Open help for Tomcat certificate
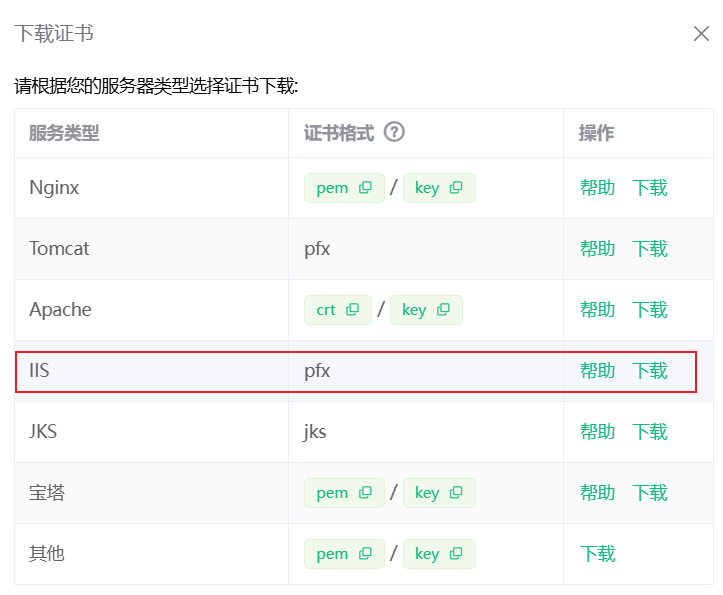Screen dimensions: 723x595 point(597,249)
